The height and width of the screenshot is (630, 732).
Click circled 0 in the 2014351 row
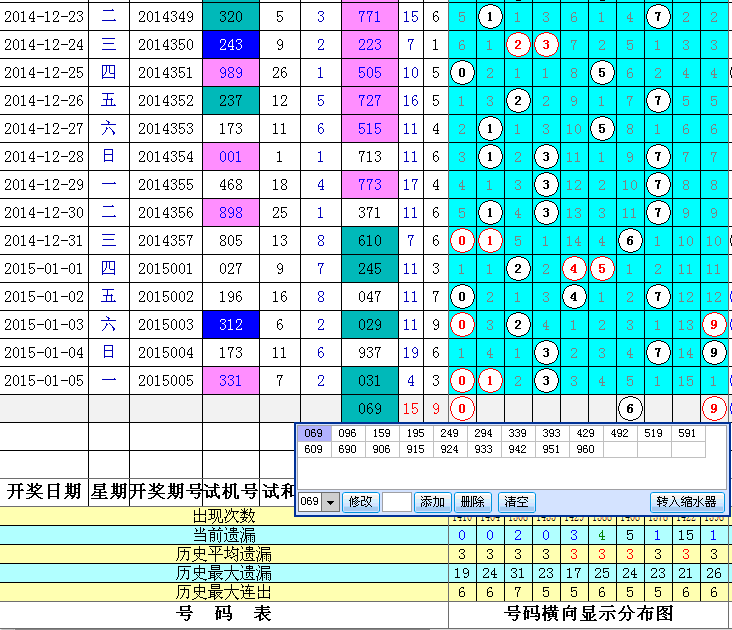(x=461, y=73)
